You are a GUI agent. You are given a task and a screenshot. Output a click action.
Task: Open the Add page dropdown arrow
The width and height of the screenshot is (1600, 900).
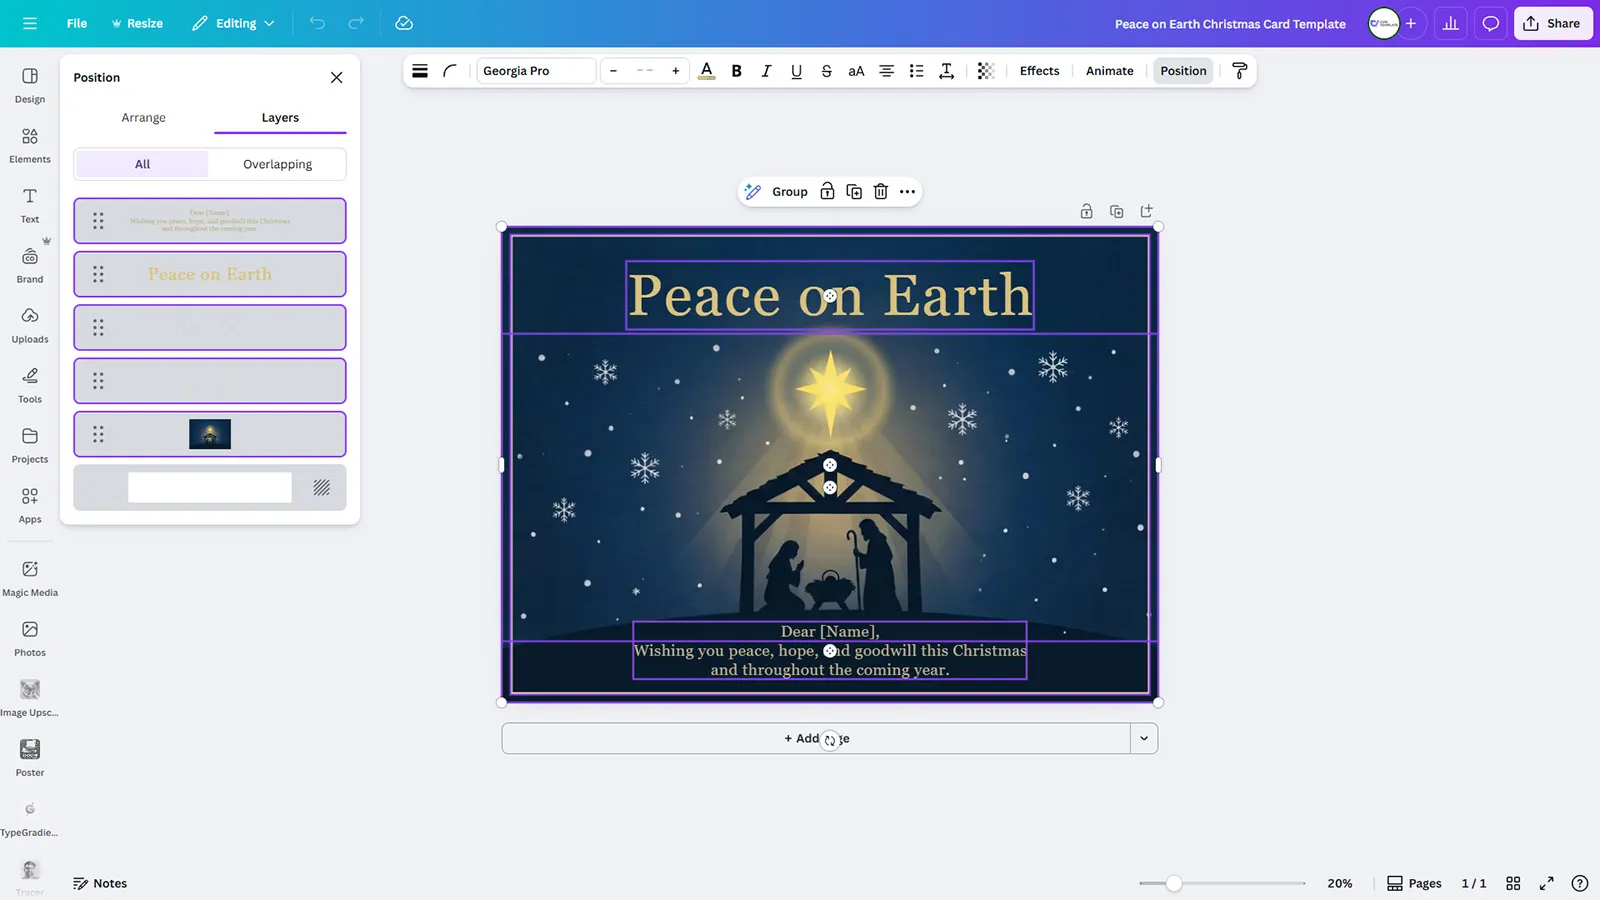1143,738
